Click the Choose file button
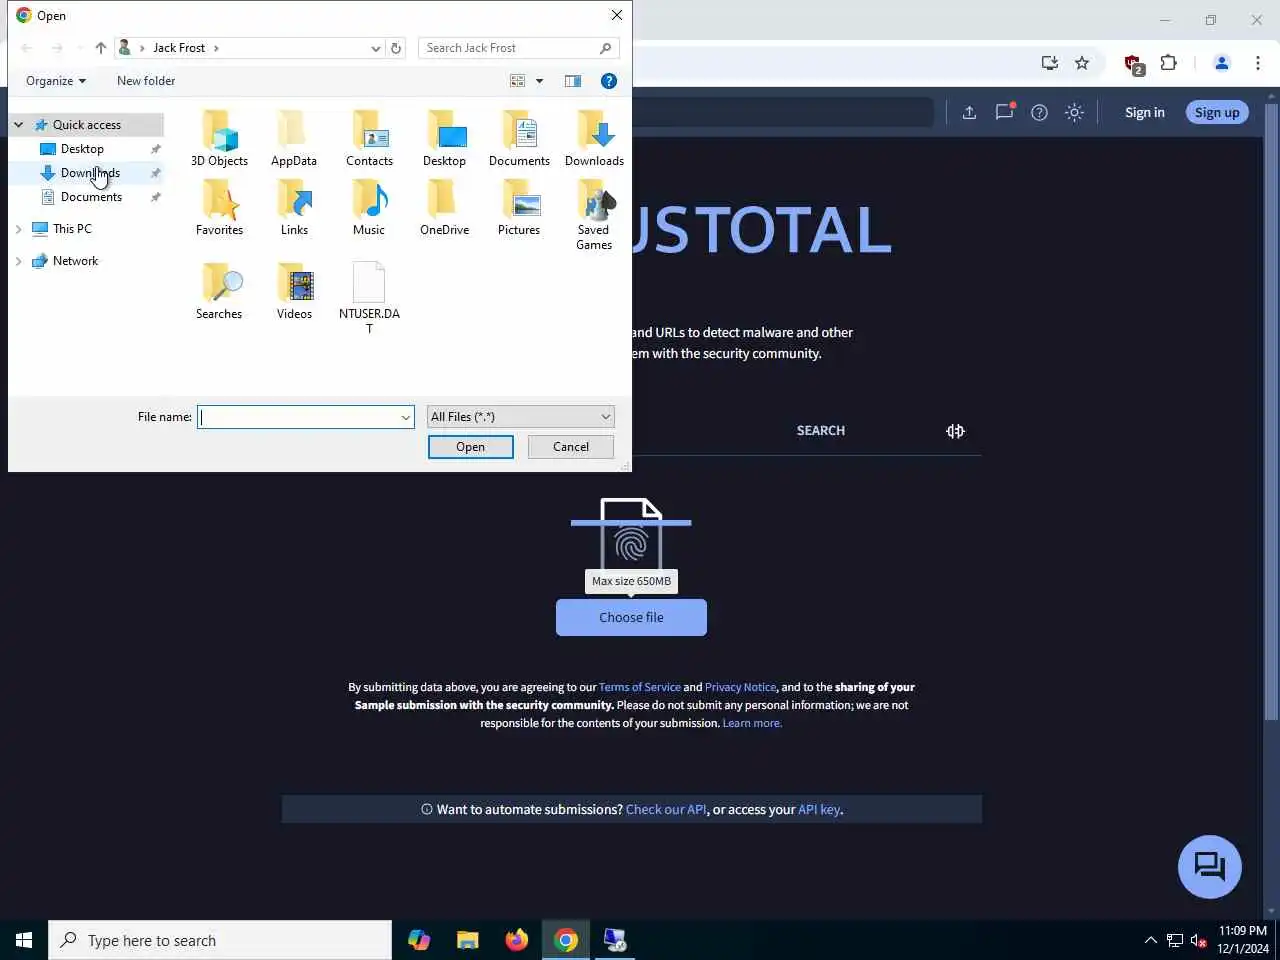Image resolution: width=1280 pixels, height=960 pixels. [x=631, y=617]
